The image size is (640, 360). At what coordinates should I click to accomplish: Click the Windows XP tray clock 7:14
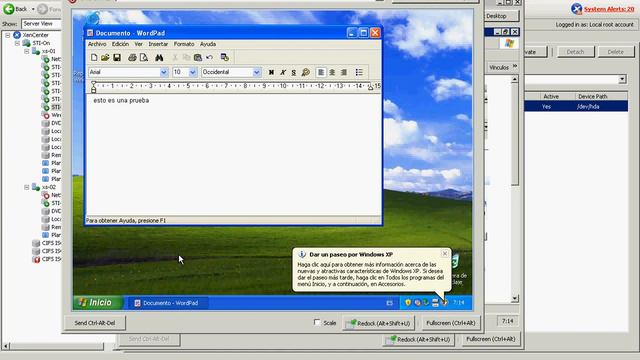[x=459, y=302]
